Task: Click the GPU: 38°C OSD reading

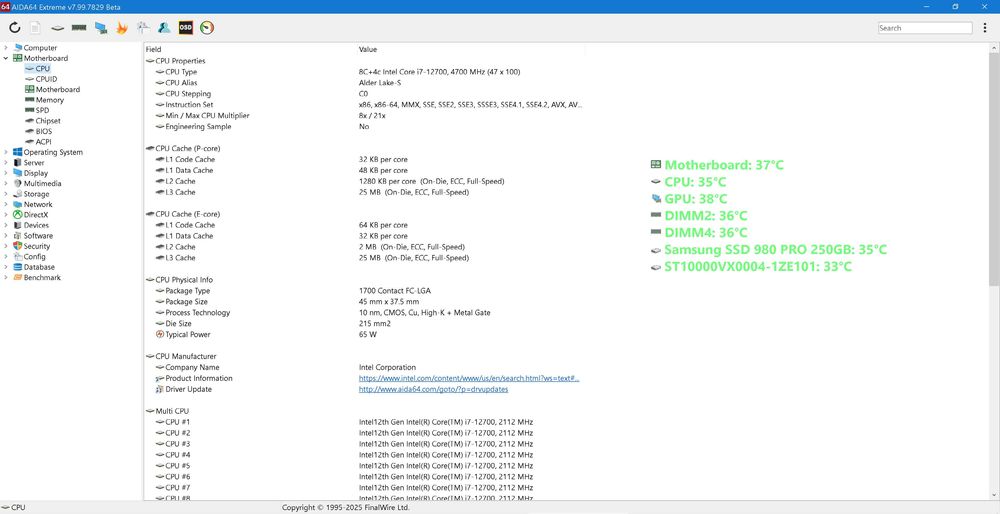Action: tap(689, 199)
